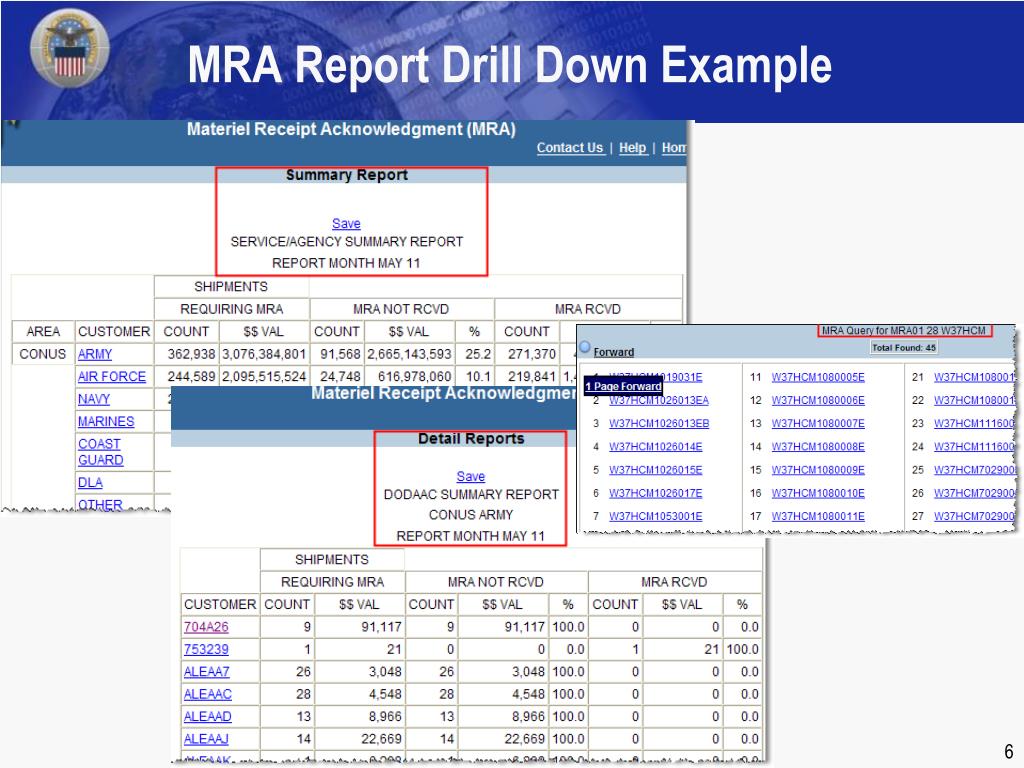Select 4,548 under MRA NOT RCVD for ALEAAC
Screen dimensions: 1024x768
coord(528,694)
